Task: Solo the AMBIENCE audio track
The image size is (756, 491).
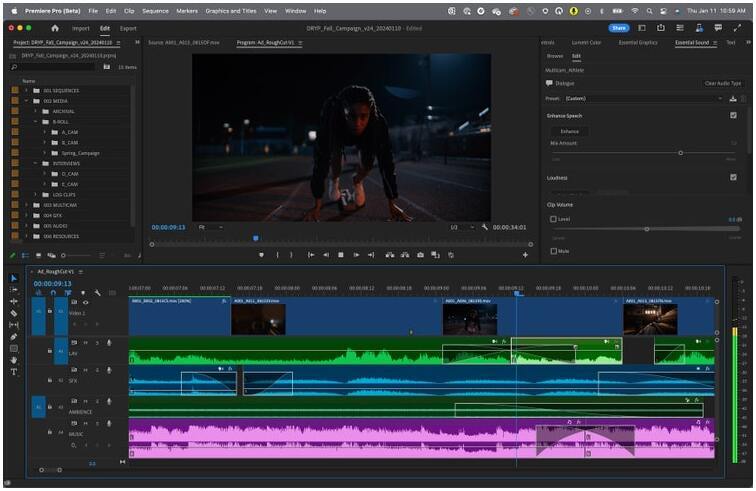Action: point(97,401)
